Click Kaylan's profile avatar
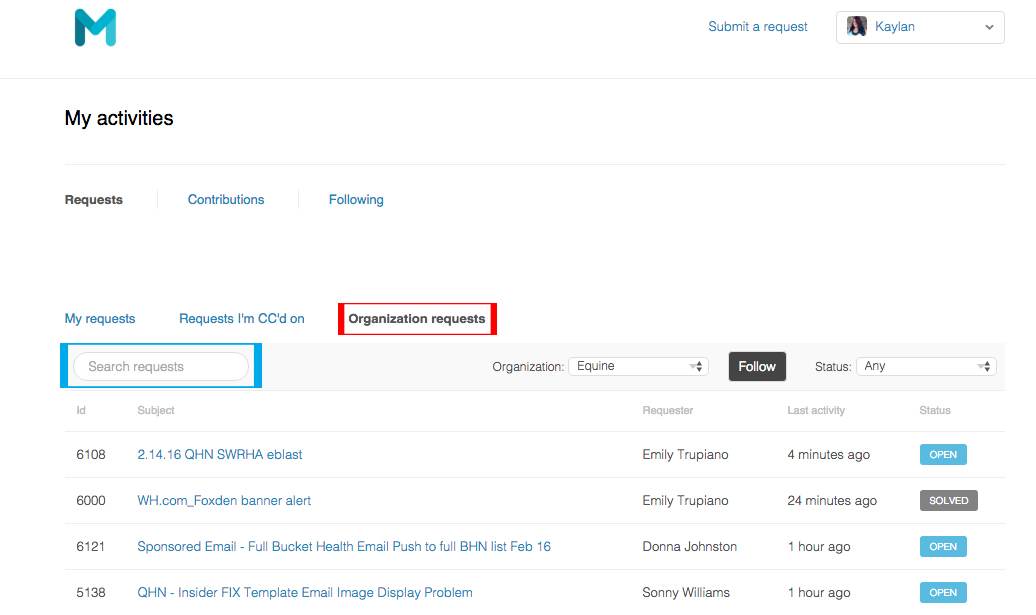Image resolution: width=1036 pixels, height=615 pixels. 857,27
